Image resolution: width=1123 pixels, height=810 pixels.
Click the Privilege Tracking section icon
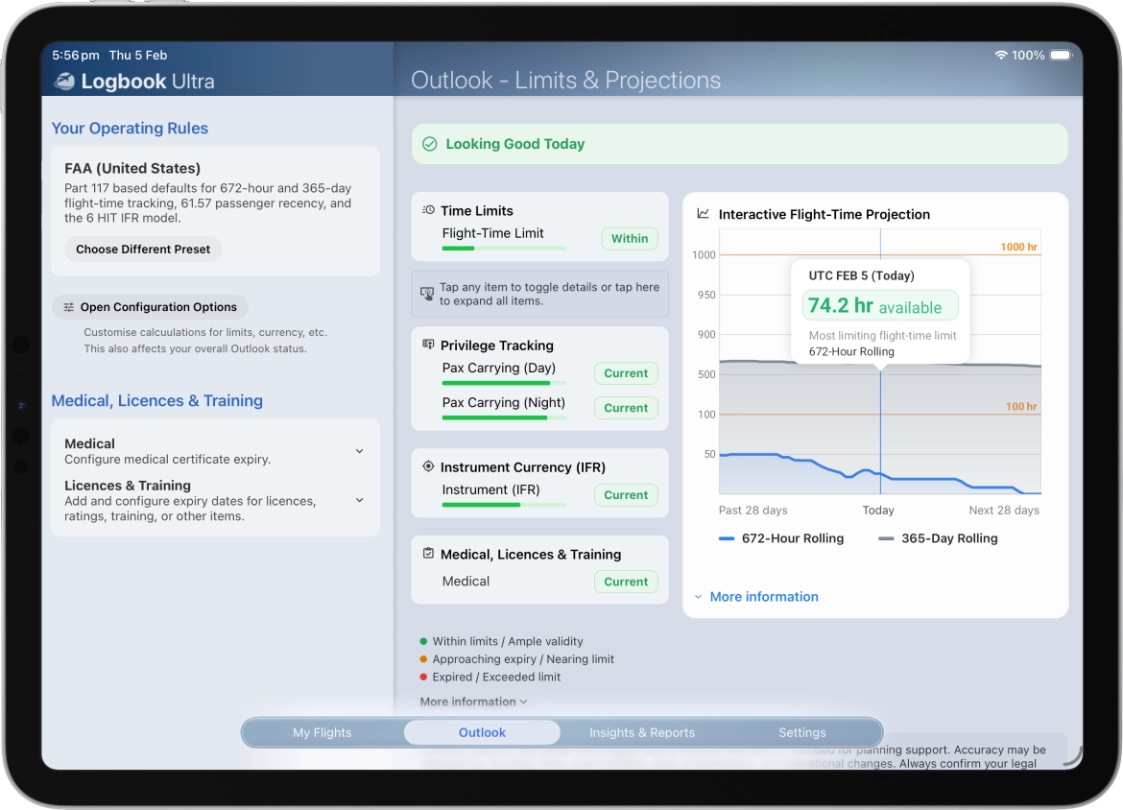coord(428,345)
